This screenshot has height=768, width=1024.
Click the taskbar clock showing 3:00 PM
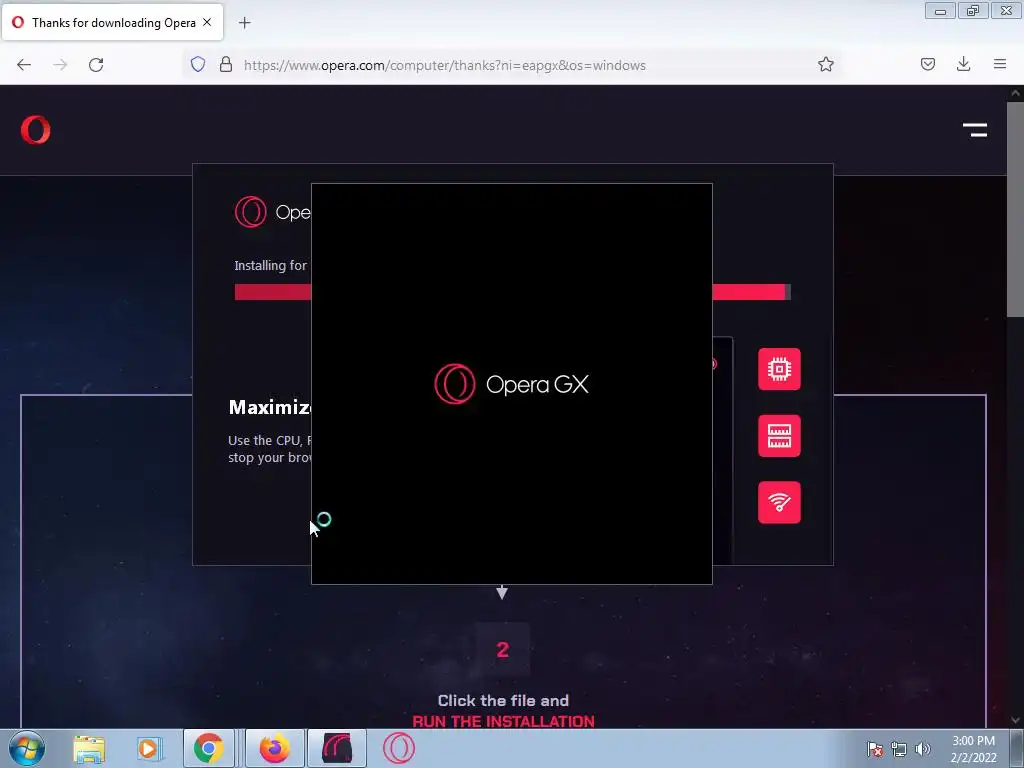coord(973,749)
